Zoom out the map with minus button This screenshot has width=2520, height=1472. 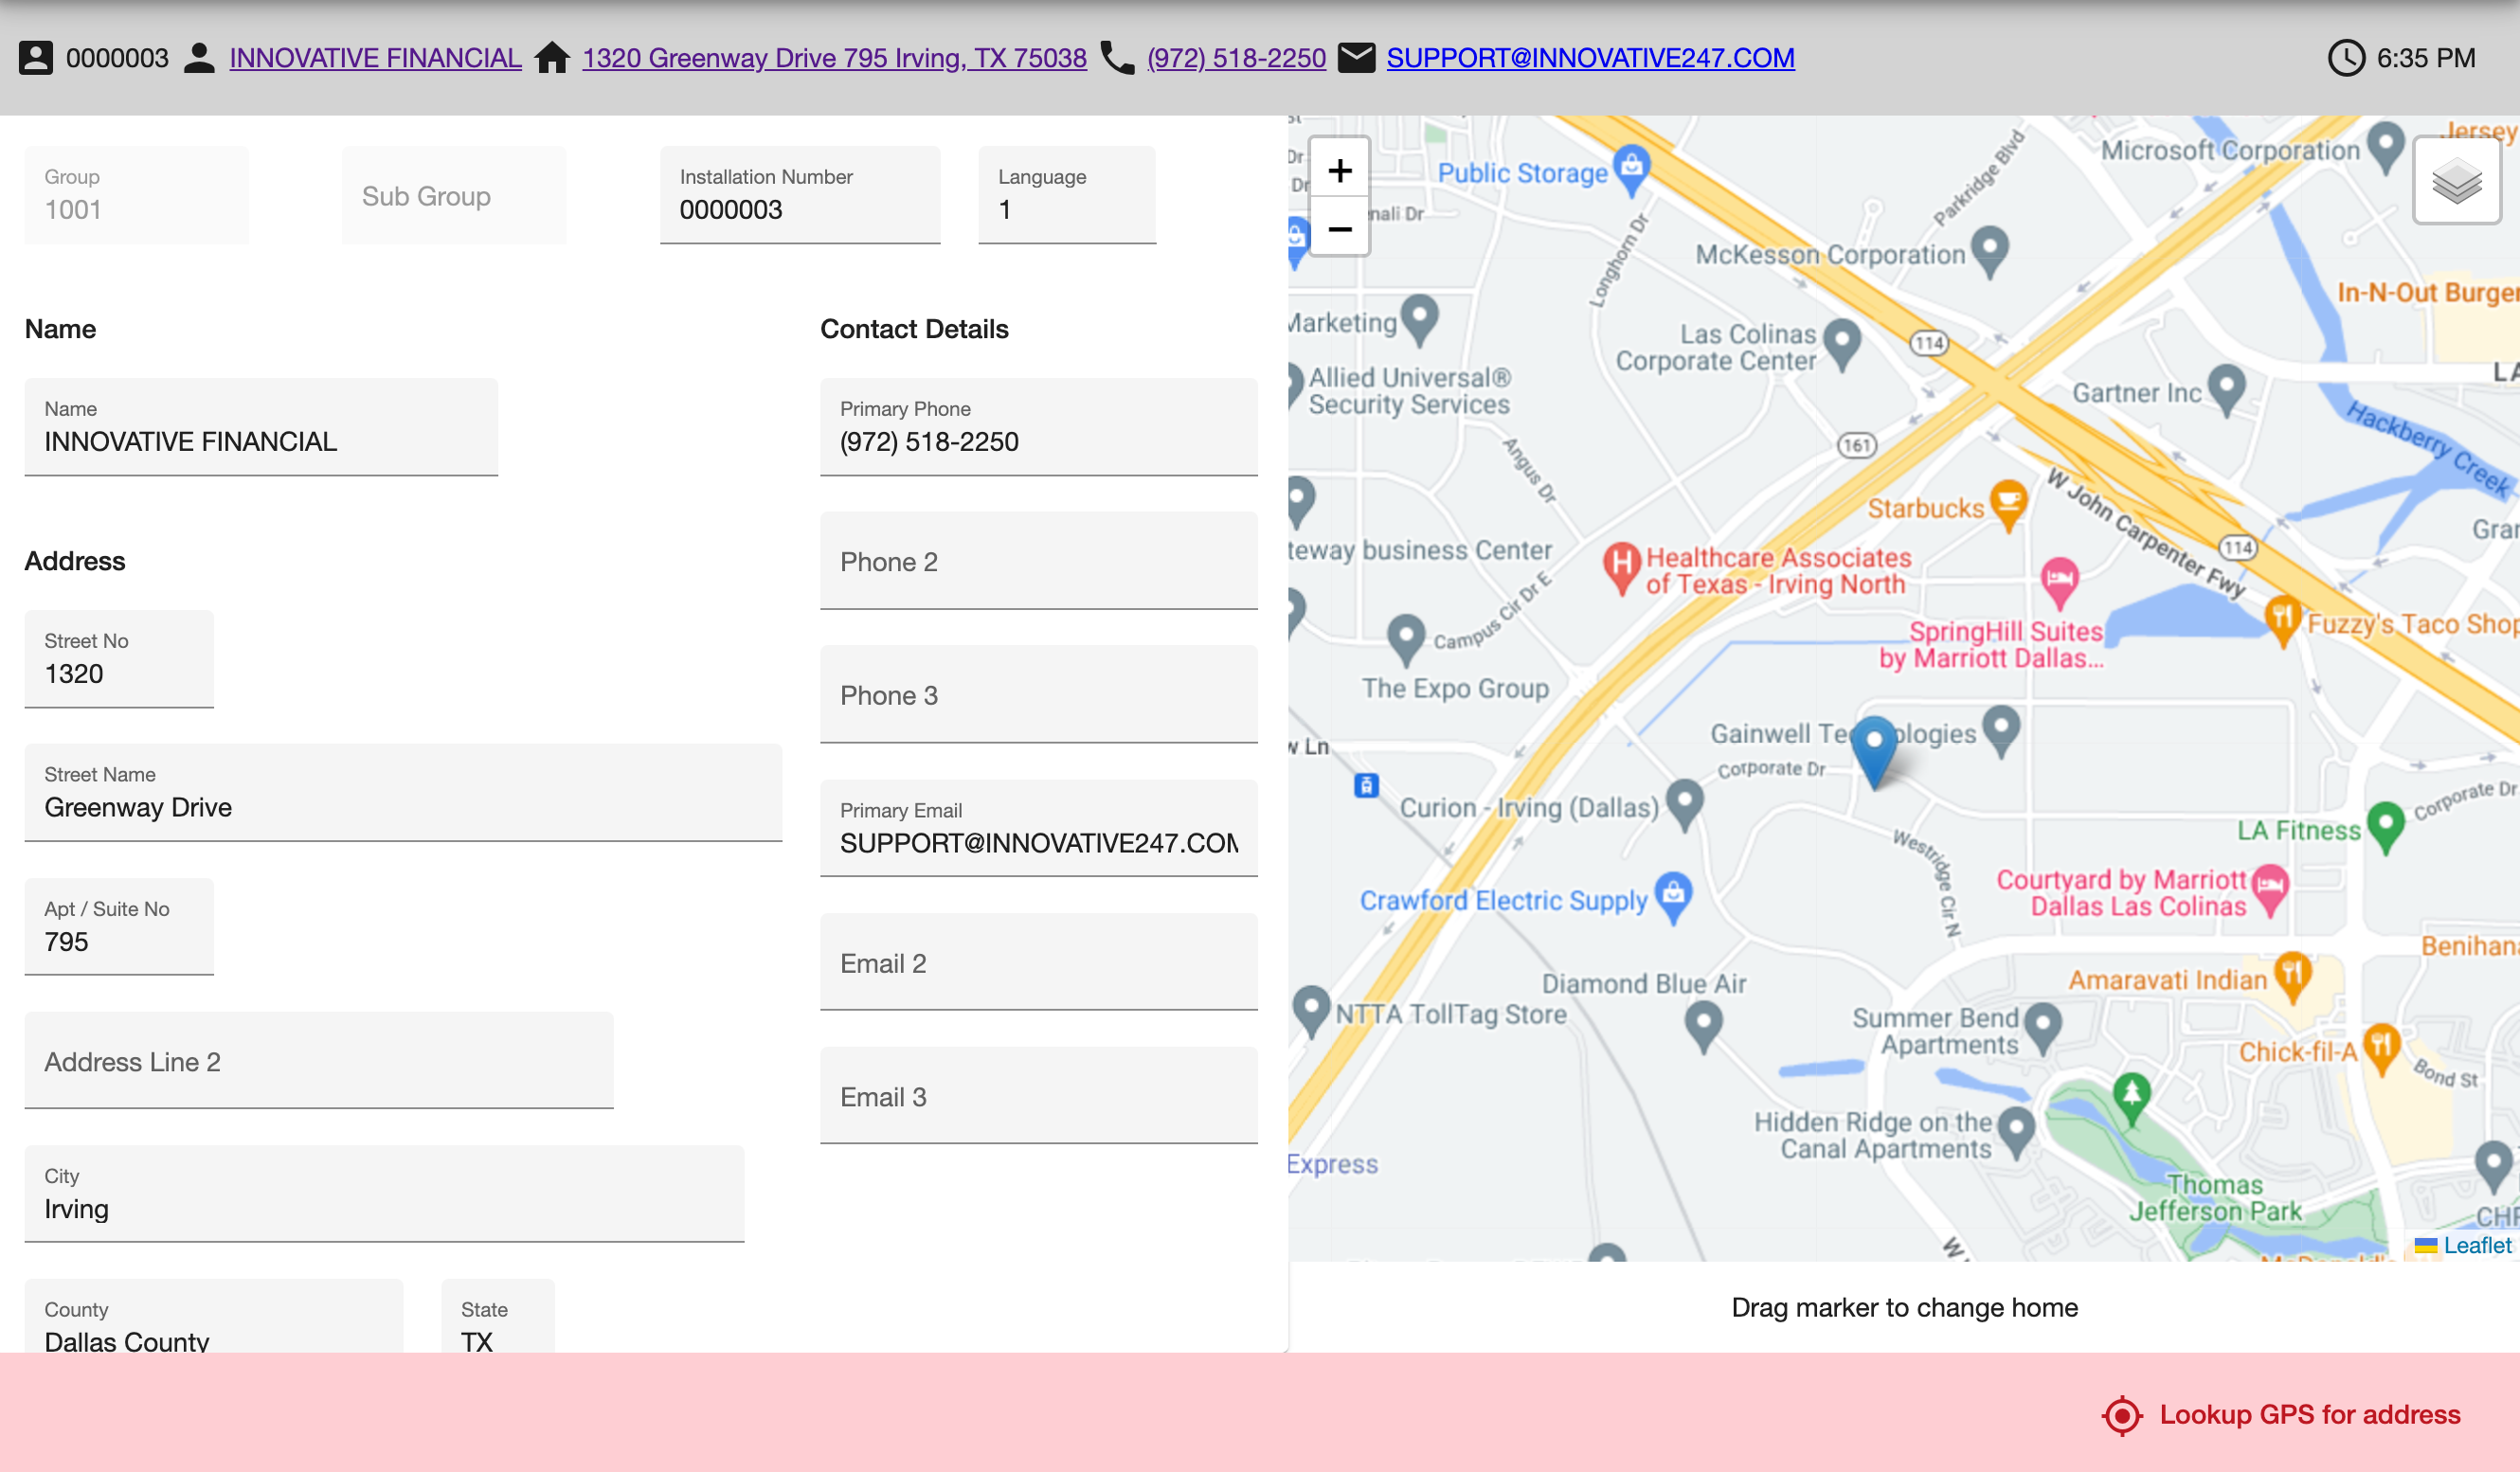click(1339, 229)
